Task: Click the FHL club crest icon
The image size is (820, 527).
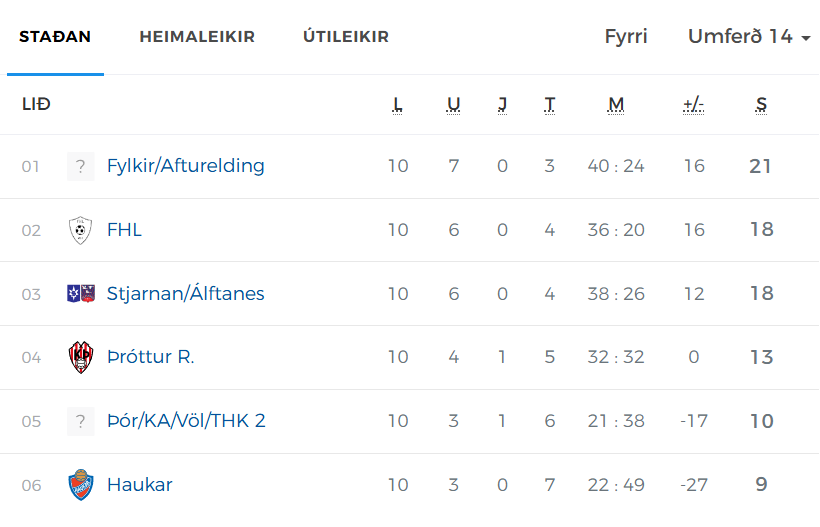Action: coord(81,230)
